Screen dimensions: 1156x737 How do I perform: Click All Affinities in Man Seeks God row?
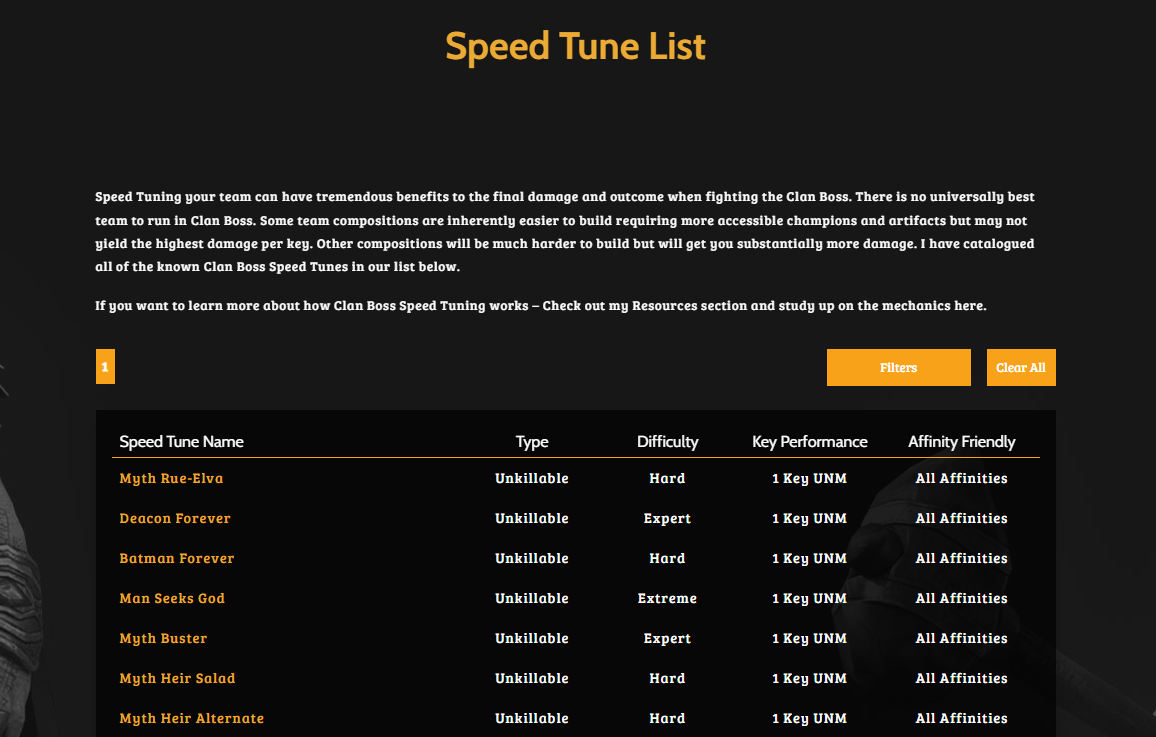coord(961,598)
